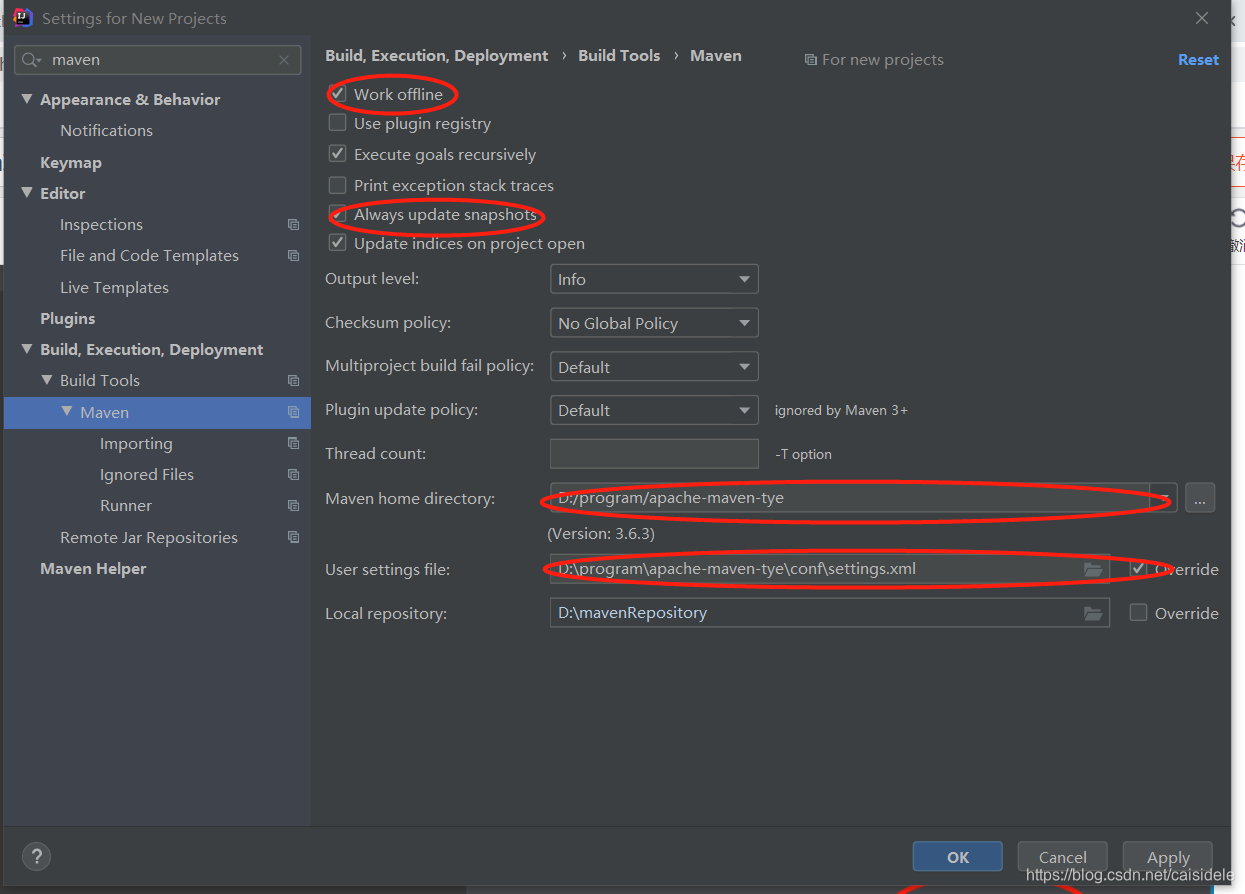Viewport: 1245px width, 894px height.
Task: Select Live Templates in the tree
Action: (x=114, y=288)
